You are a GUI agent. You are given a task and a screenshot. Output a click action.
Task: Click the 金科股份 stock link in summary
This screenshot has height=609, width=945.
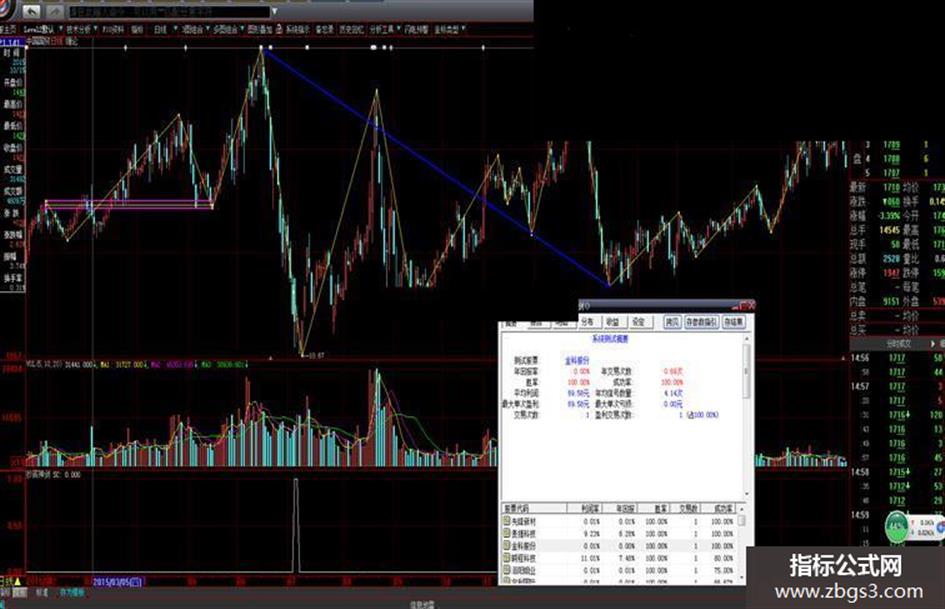577,361
